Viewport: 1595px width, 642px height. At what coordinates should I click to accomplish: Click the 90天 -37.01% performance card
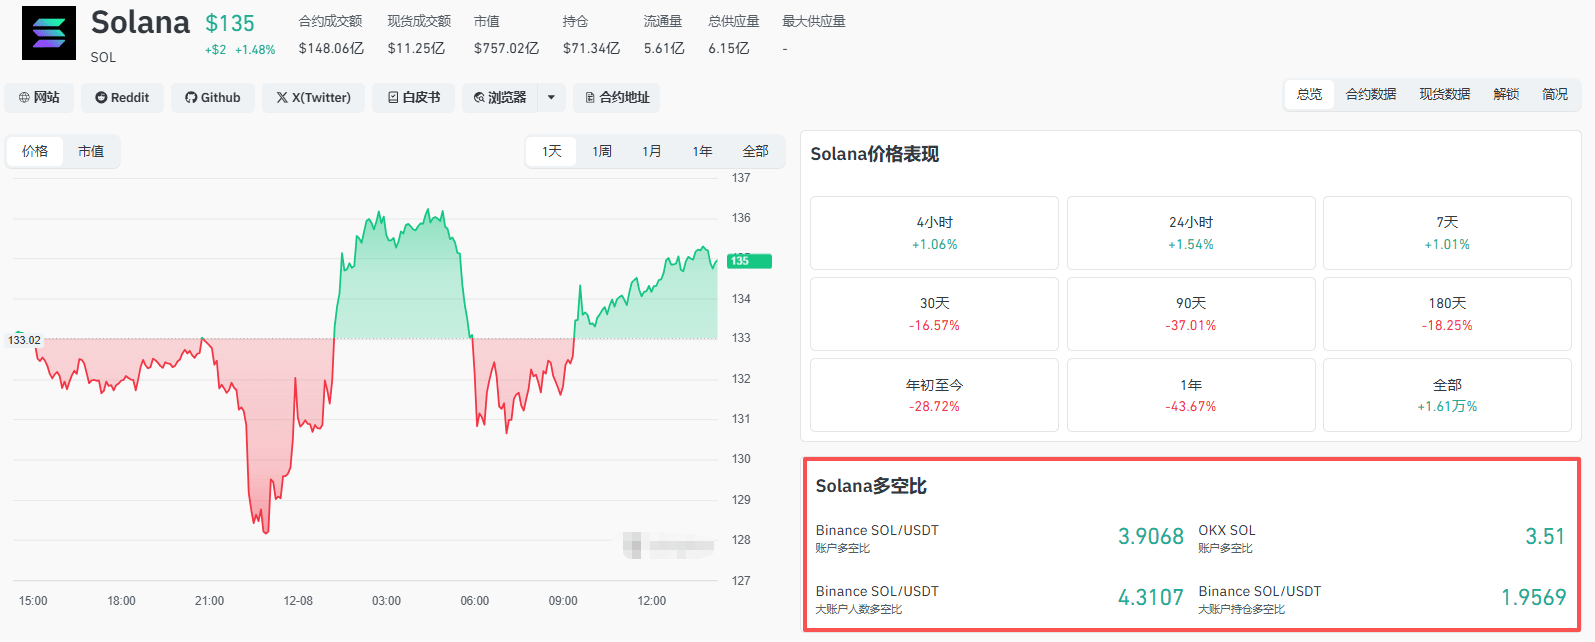(1191, 314)
